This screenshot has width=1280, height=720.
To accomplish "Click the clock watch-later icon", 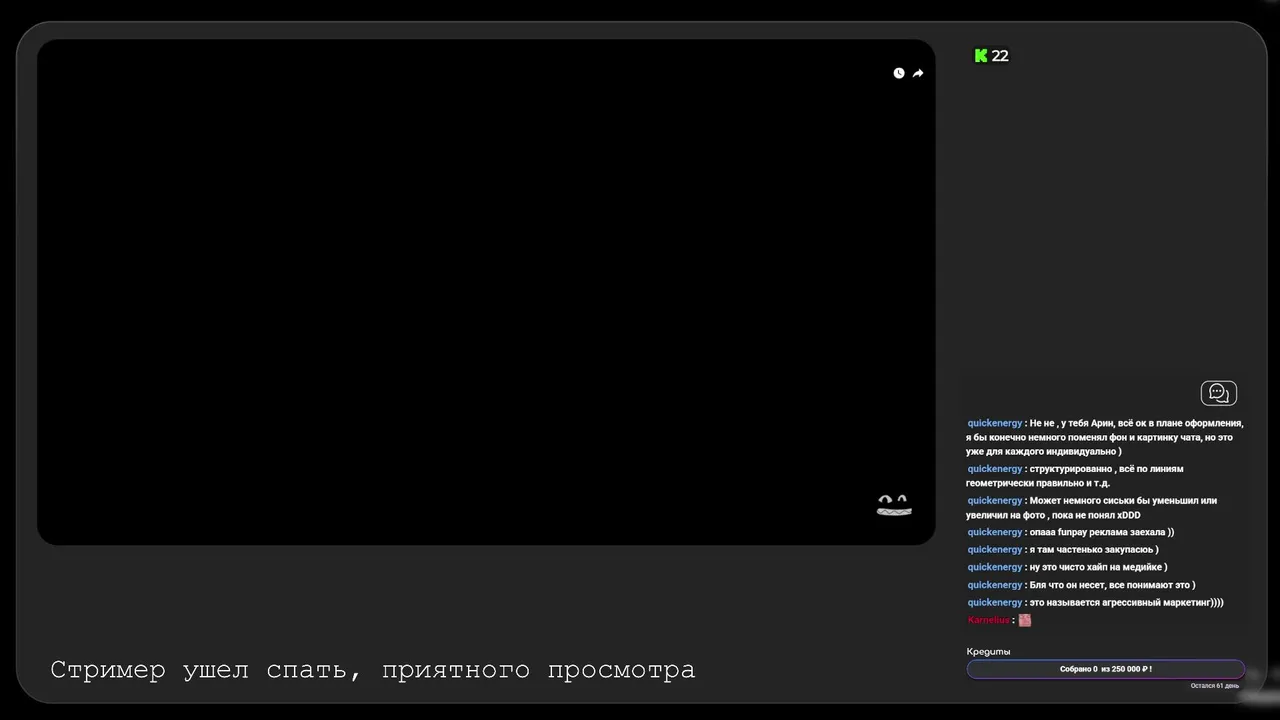I will pos(898,73).
